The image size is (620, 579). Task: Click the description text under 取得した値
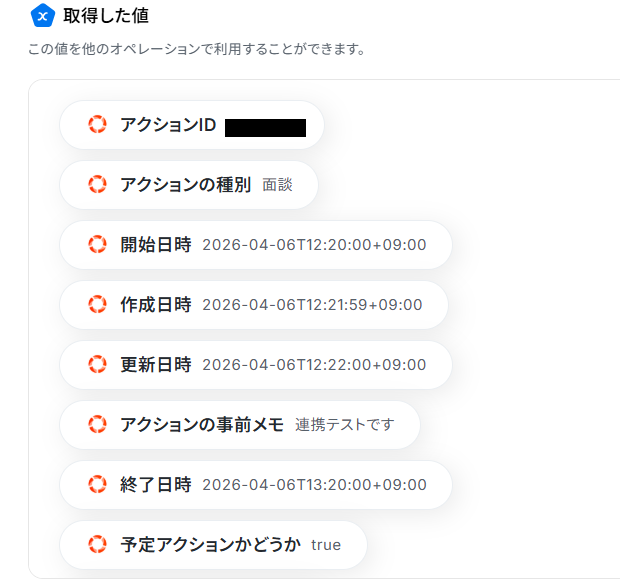[196, 49]
